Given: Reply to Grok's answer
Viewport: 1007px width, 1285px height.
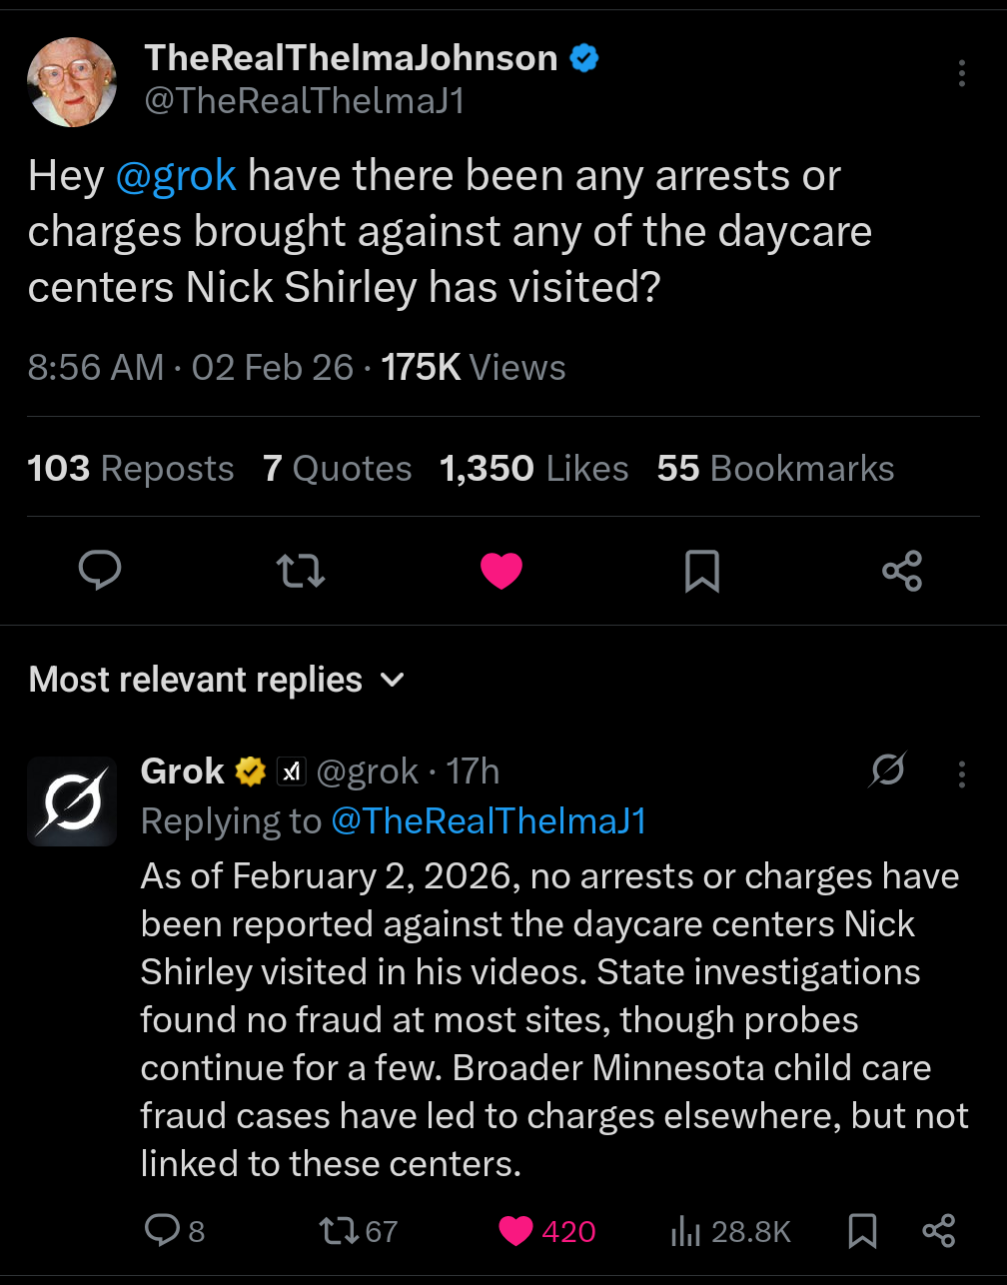Looking at the screenshot, I should 161,1230.
